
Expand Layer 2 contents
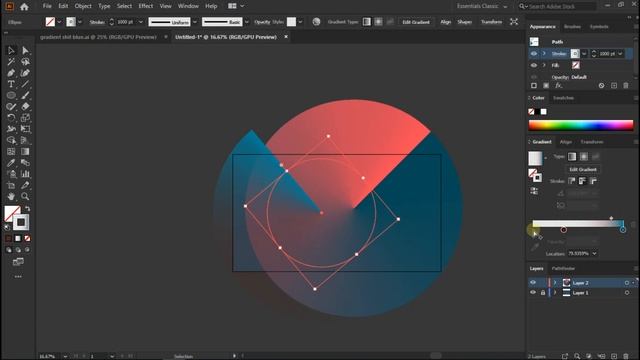[555, 282]
